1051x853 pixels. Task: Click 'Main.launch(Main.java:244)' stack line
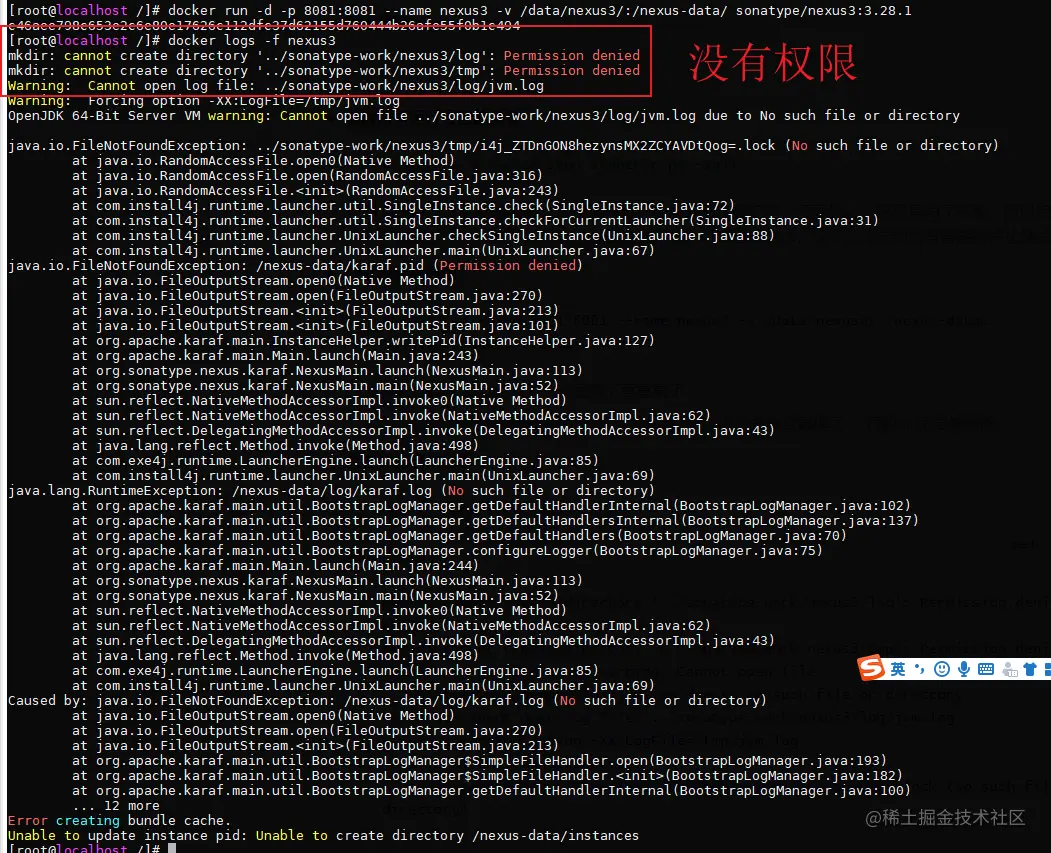275,566
